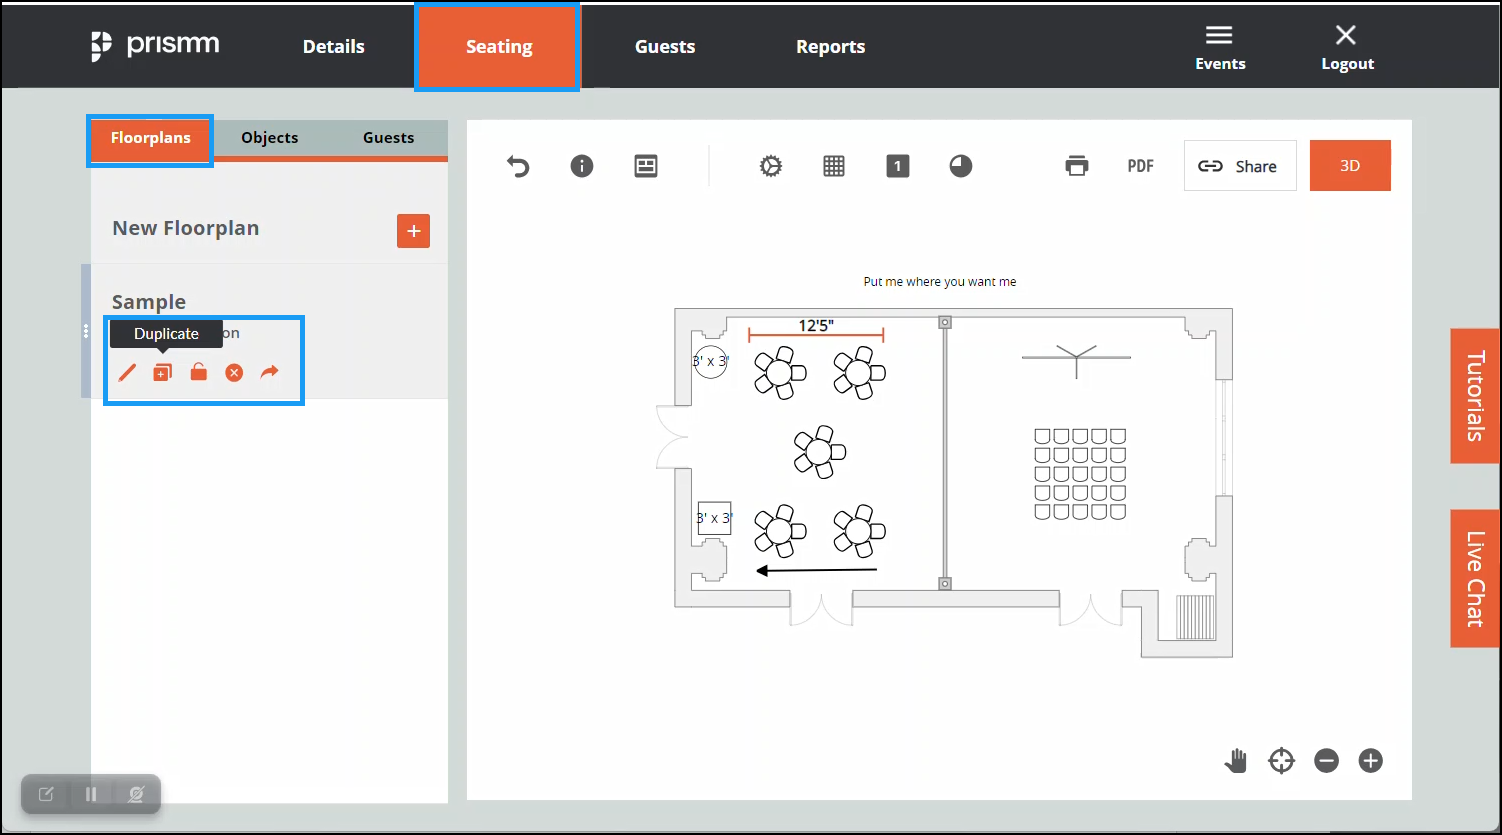Duplicate the Sample floorplan

(x=162, y=372)
